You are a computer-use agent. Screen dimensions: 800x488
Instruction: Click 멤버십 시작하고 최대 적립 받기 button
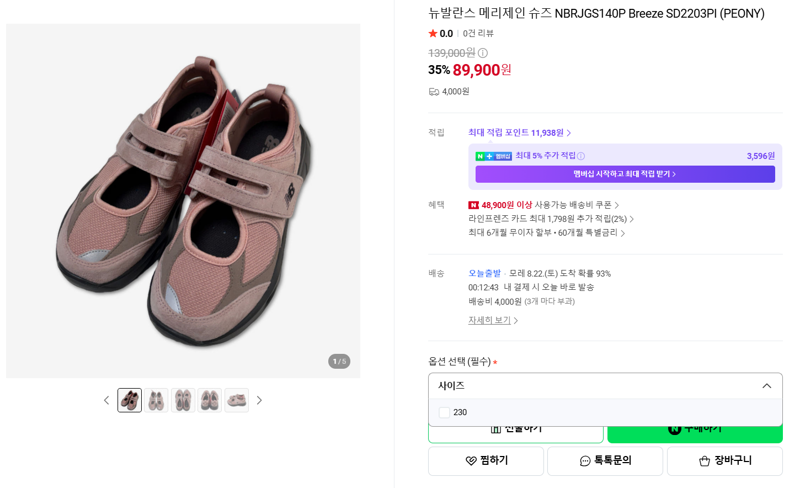click(625, 174)
